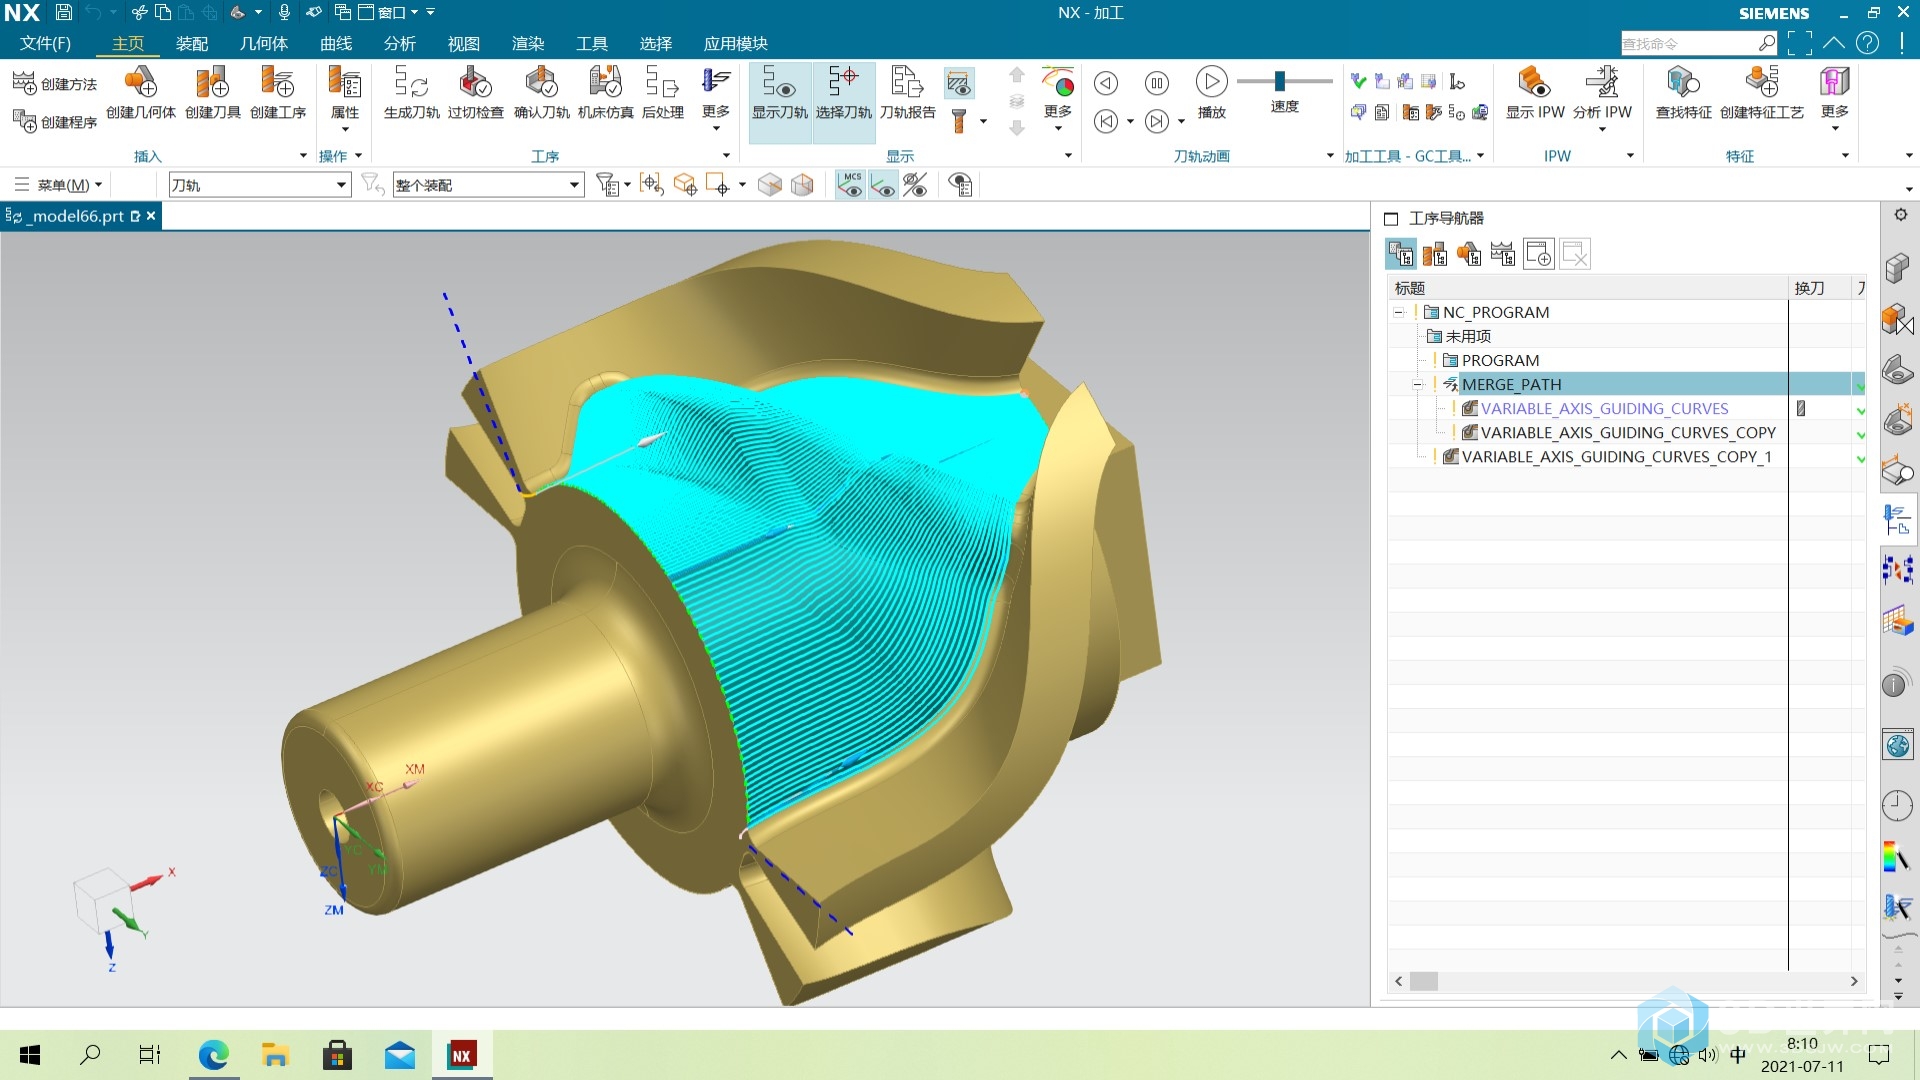1920x1080 pixels.
Task: Pause the tool path animation
Action: [x=1157, y=83]
